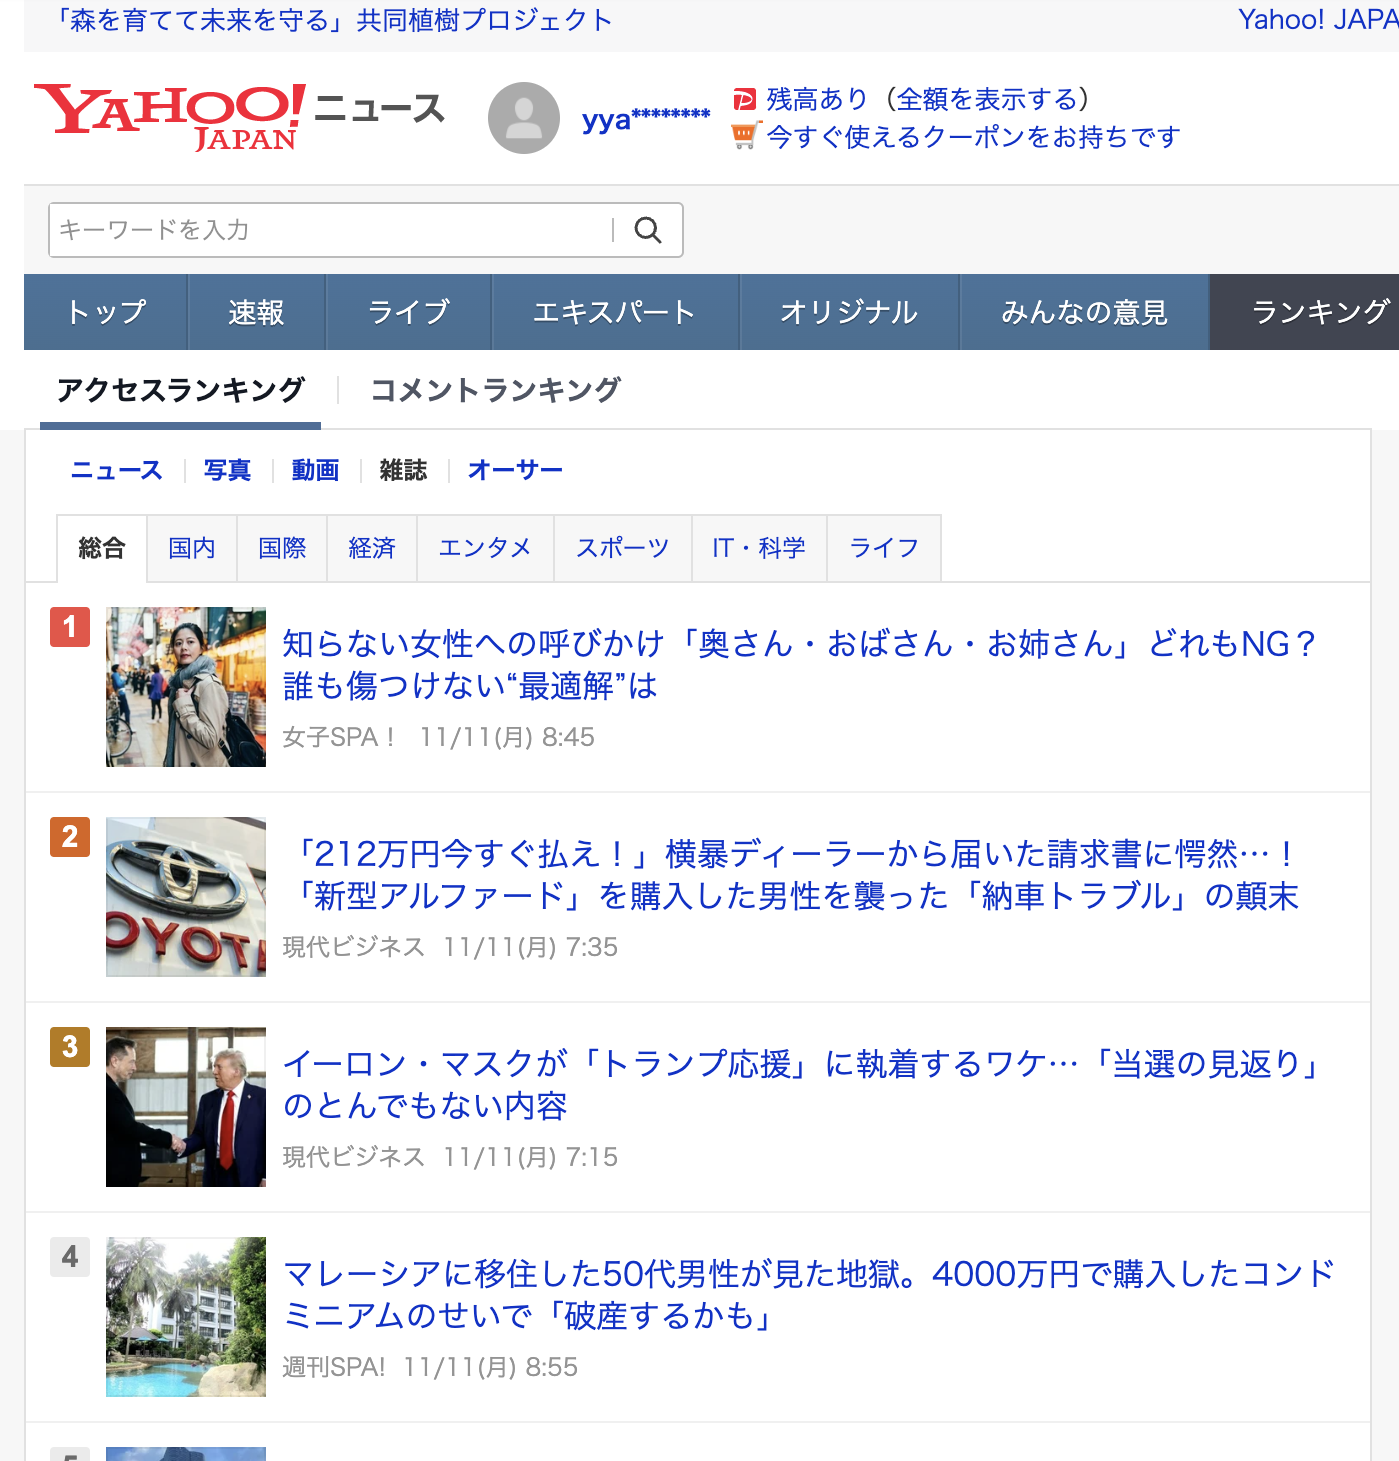The width and height of the screenshot is (1399, 1461).
Task: Click 週刊SPA! 11/11(月) 8:55 source text
Action: [x=430, y=1367]
